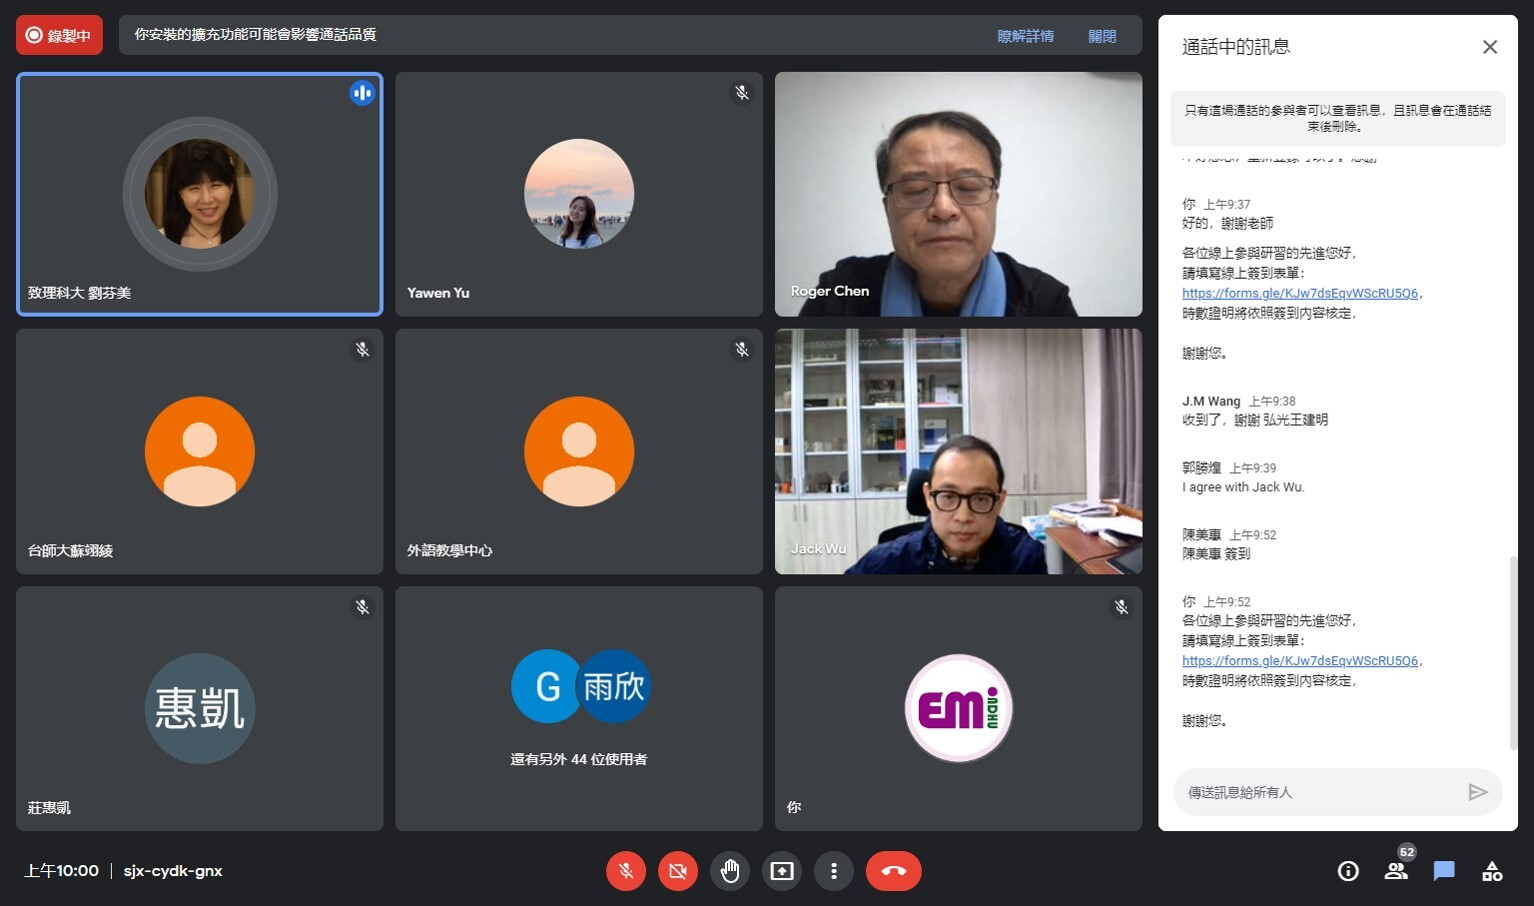Image resolution: width=1534 pixels, height=906 pixels.
Task: Click orange avatar of 外語教學中心
Action: (x=579, y=451)
